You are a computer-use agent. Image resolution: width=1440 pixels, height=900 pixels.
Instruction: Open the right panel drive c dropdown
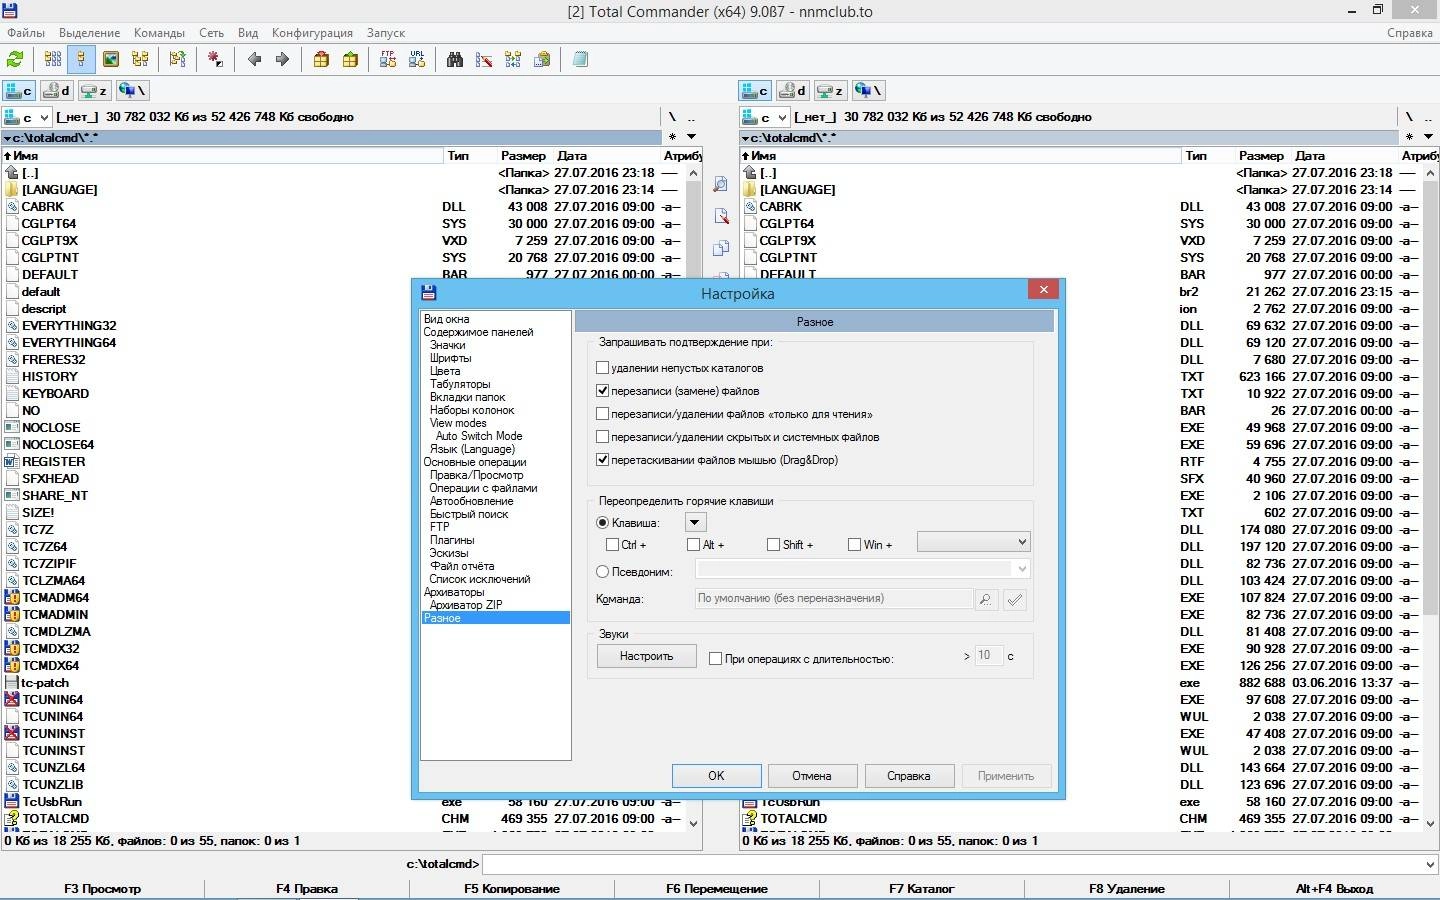(x=765, y=117)
